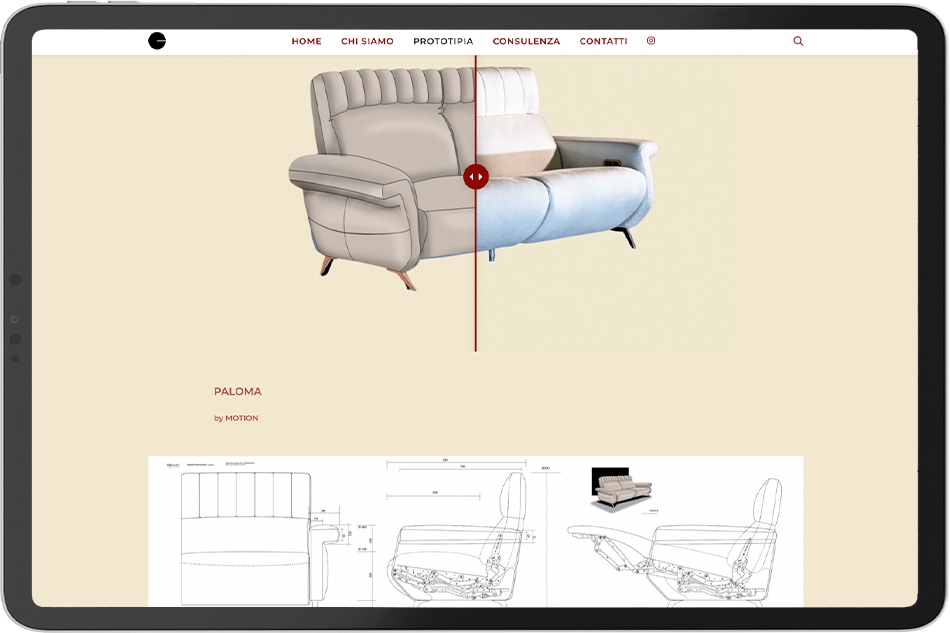
Task: Go to the HOME page
Action: point(307,41)
